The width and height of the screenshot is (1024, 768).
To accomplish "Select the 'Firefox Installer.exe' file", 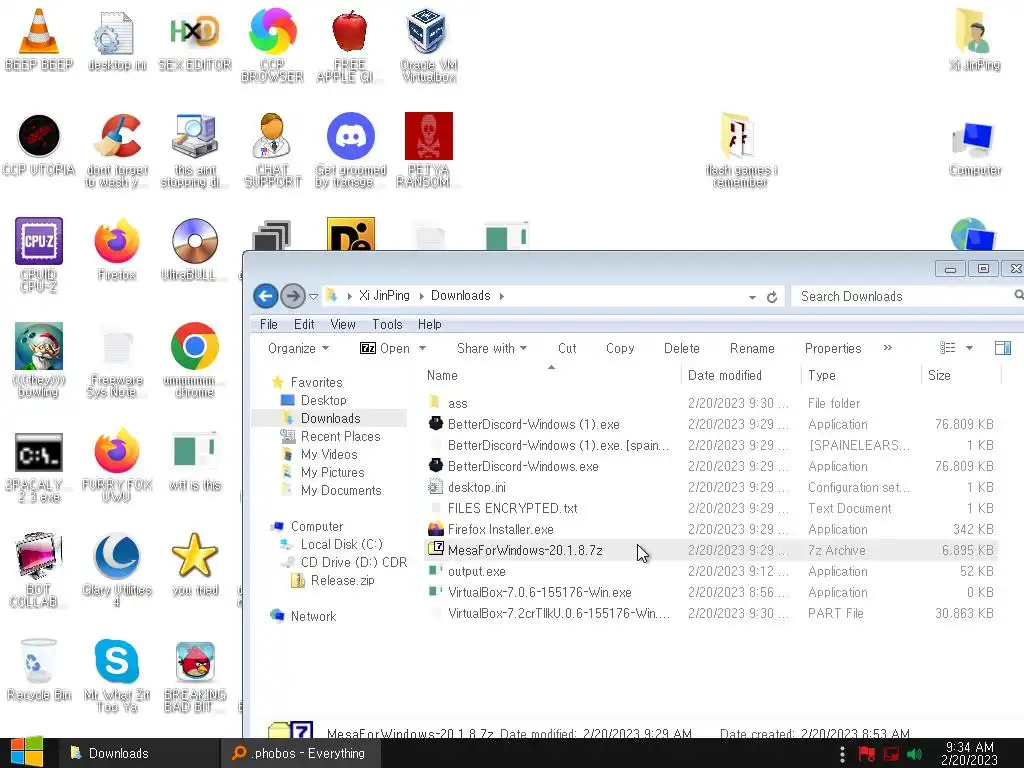I will click(x=712, y=529).
